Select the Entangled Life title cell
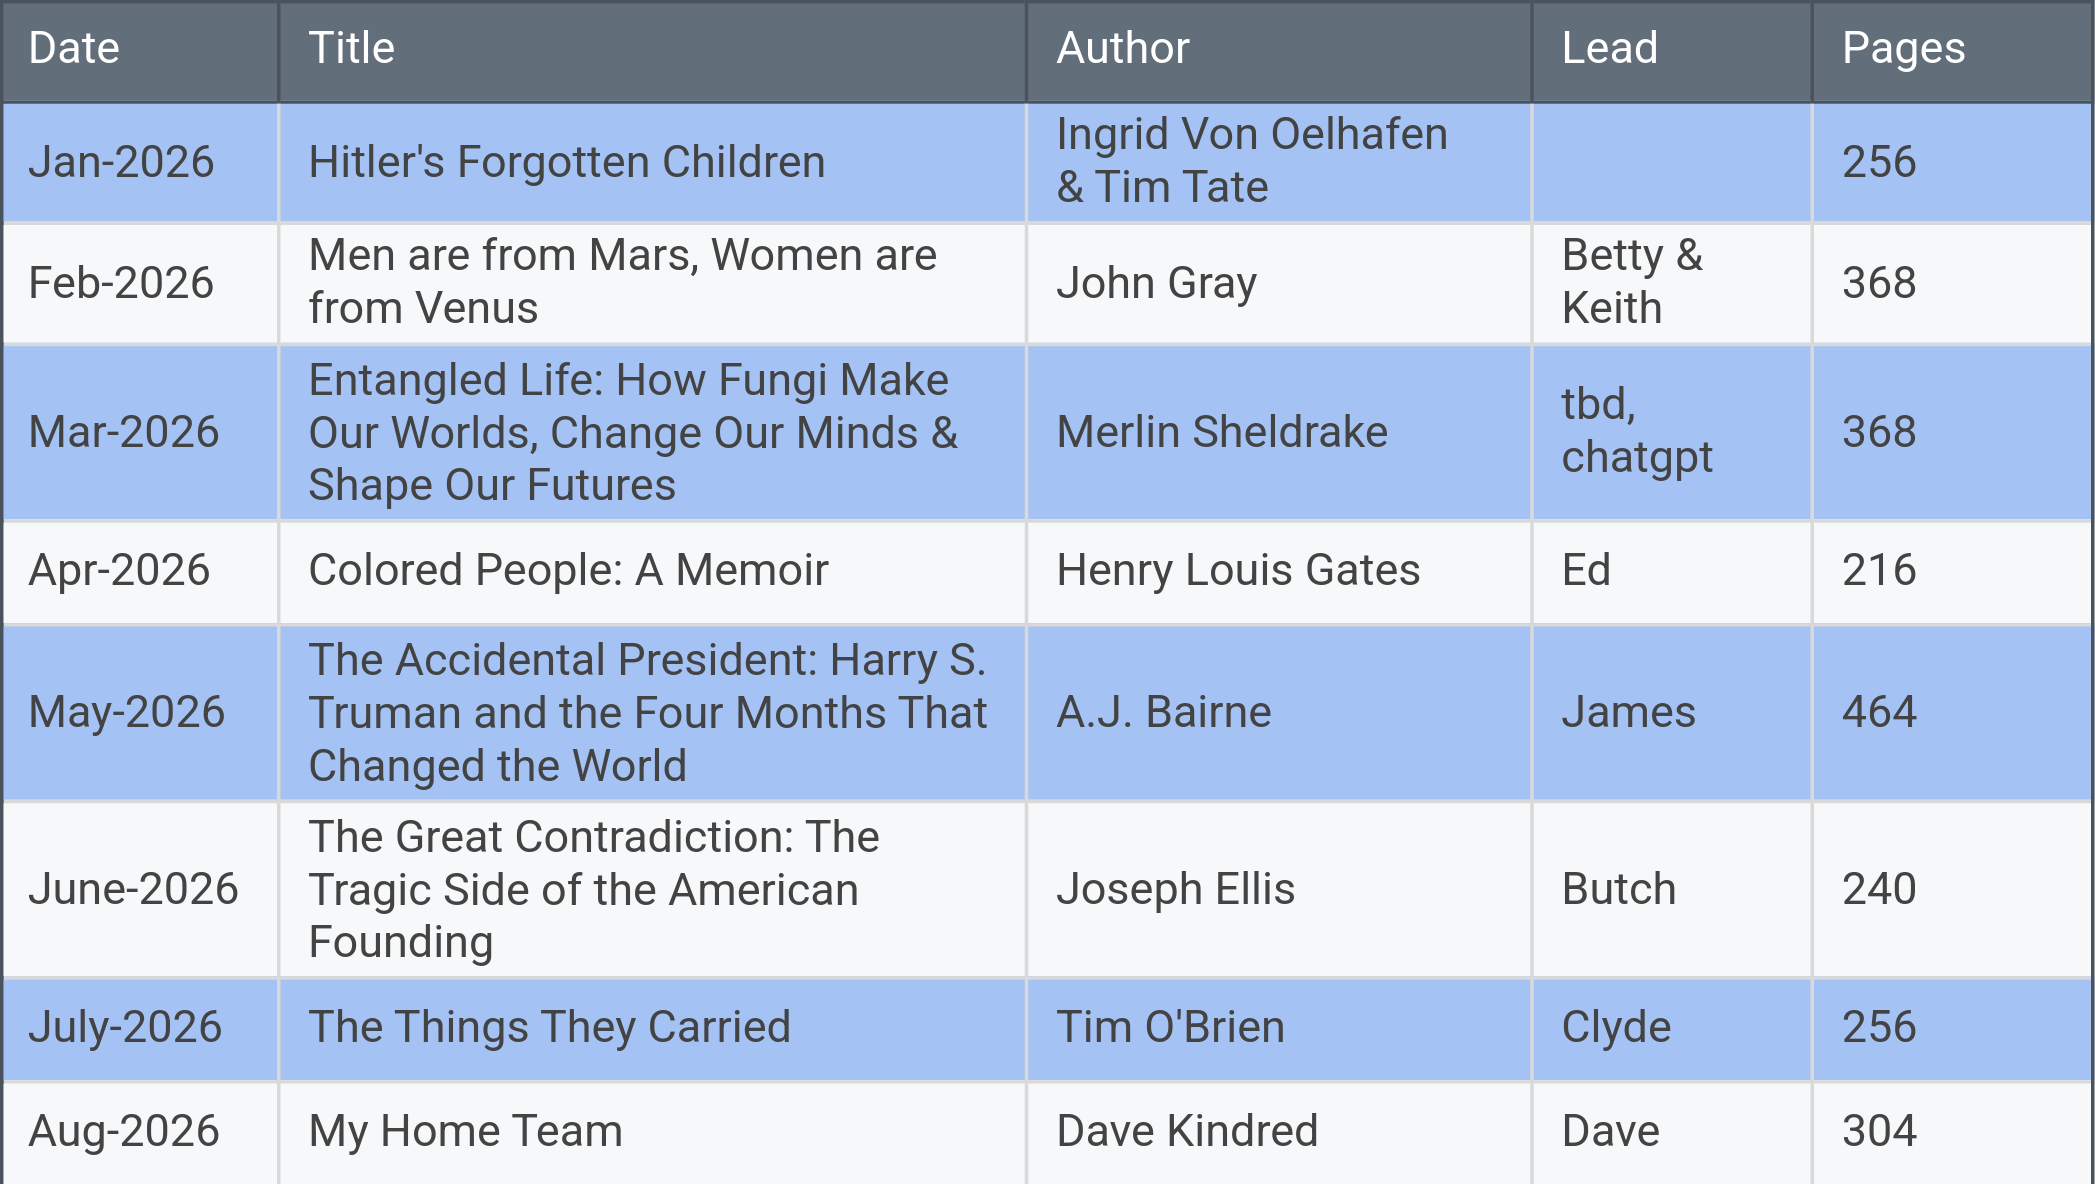Image resolution: width=2095 pixels, height=1184 pixels. click(632, 432)
